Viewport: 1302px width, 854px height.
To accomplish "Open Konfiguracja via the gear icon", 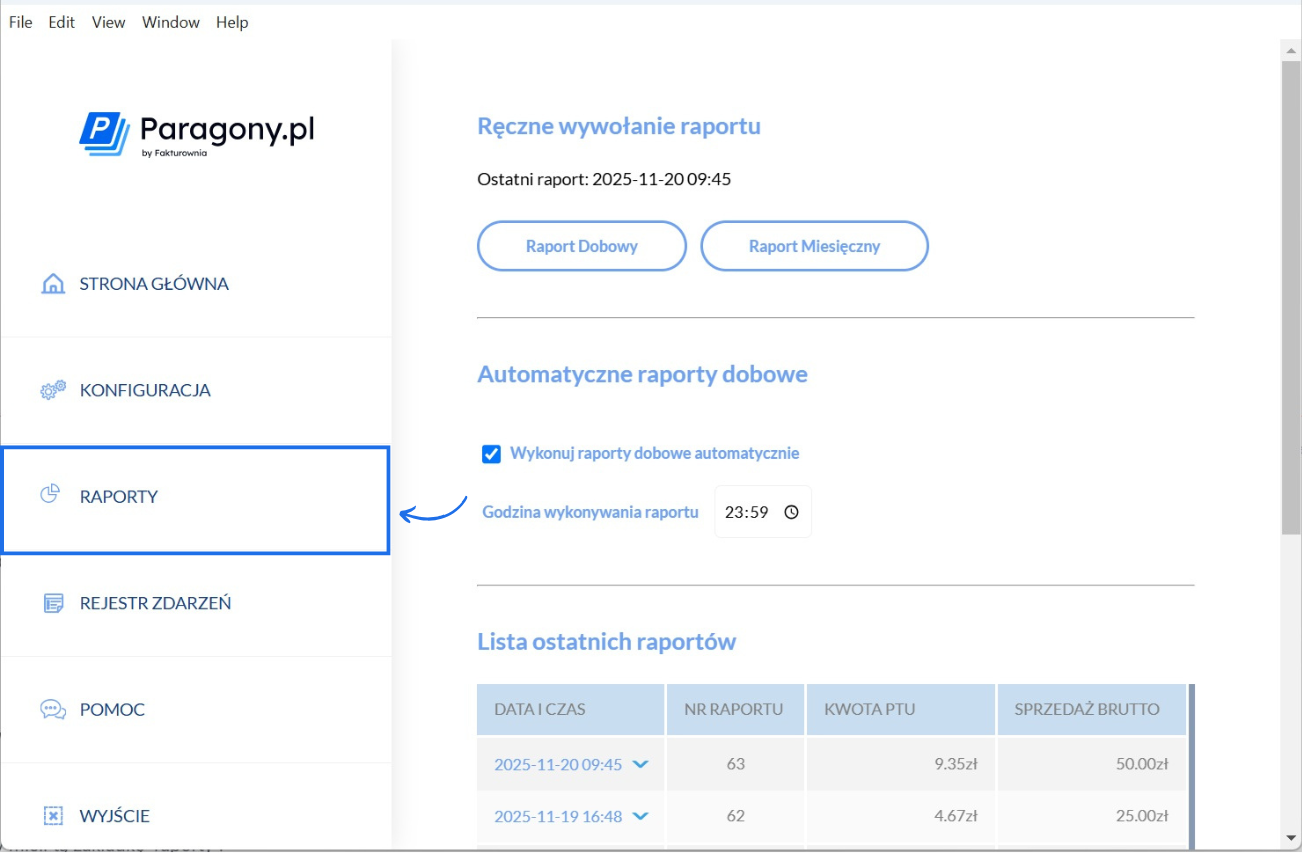I will click(51, 390).
